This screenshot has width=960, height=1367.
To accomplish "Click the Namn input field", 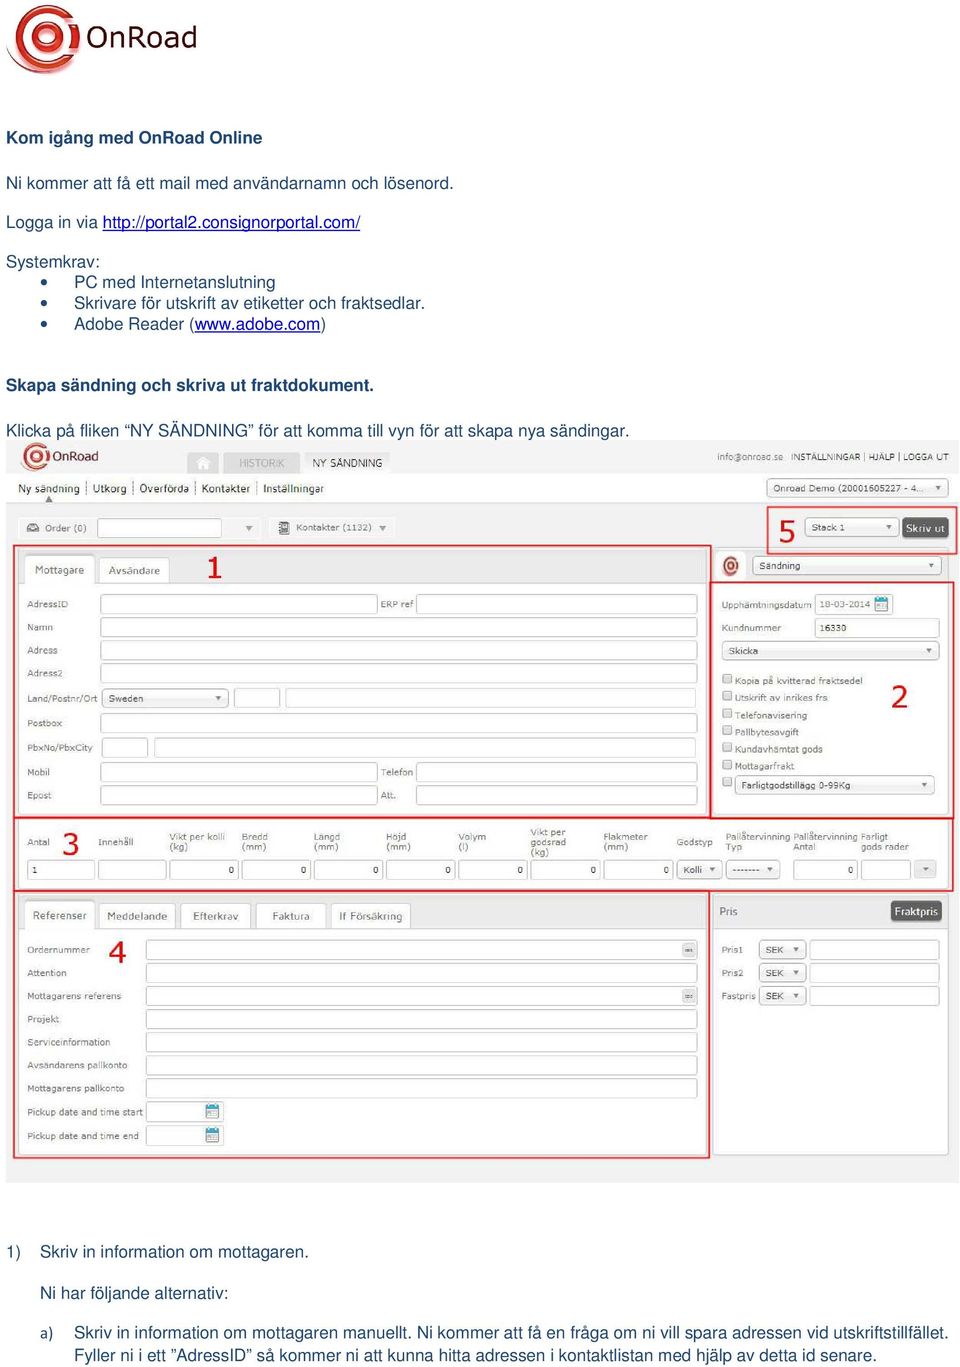I will pyautogui.click(x=399, y=627).
